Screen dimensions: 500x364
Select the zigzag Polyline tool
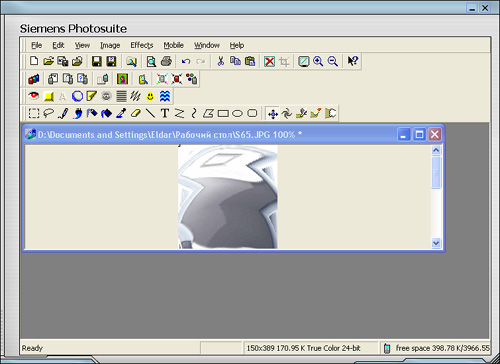179,113
